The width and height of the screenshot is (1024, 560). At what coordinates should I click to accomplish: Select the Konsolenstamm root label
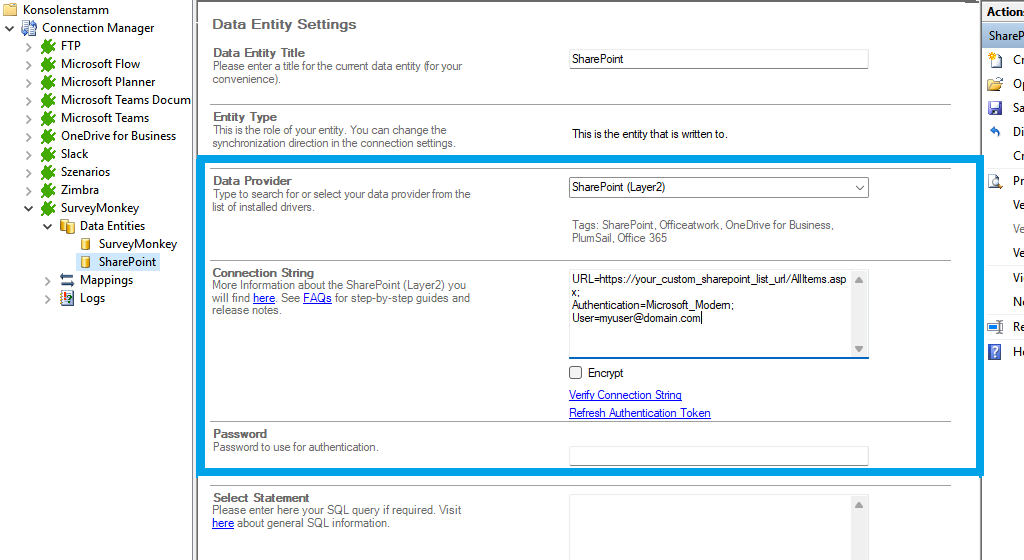click(65, 10)
